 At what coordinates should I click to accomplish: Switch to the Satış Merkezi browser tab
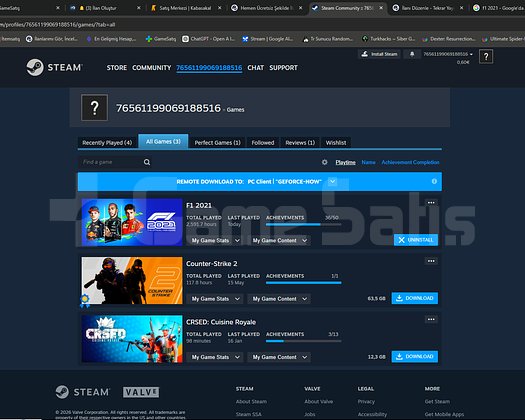(186, 8)
